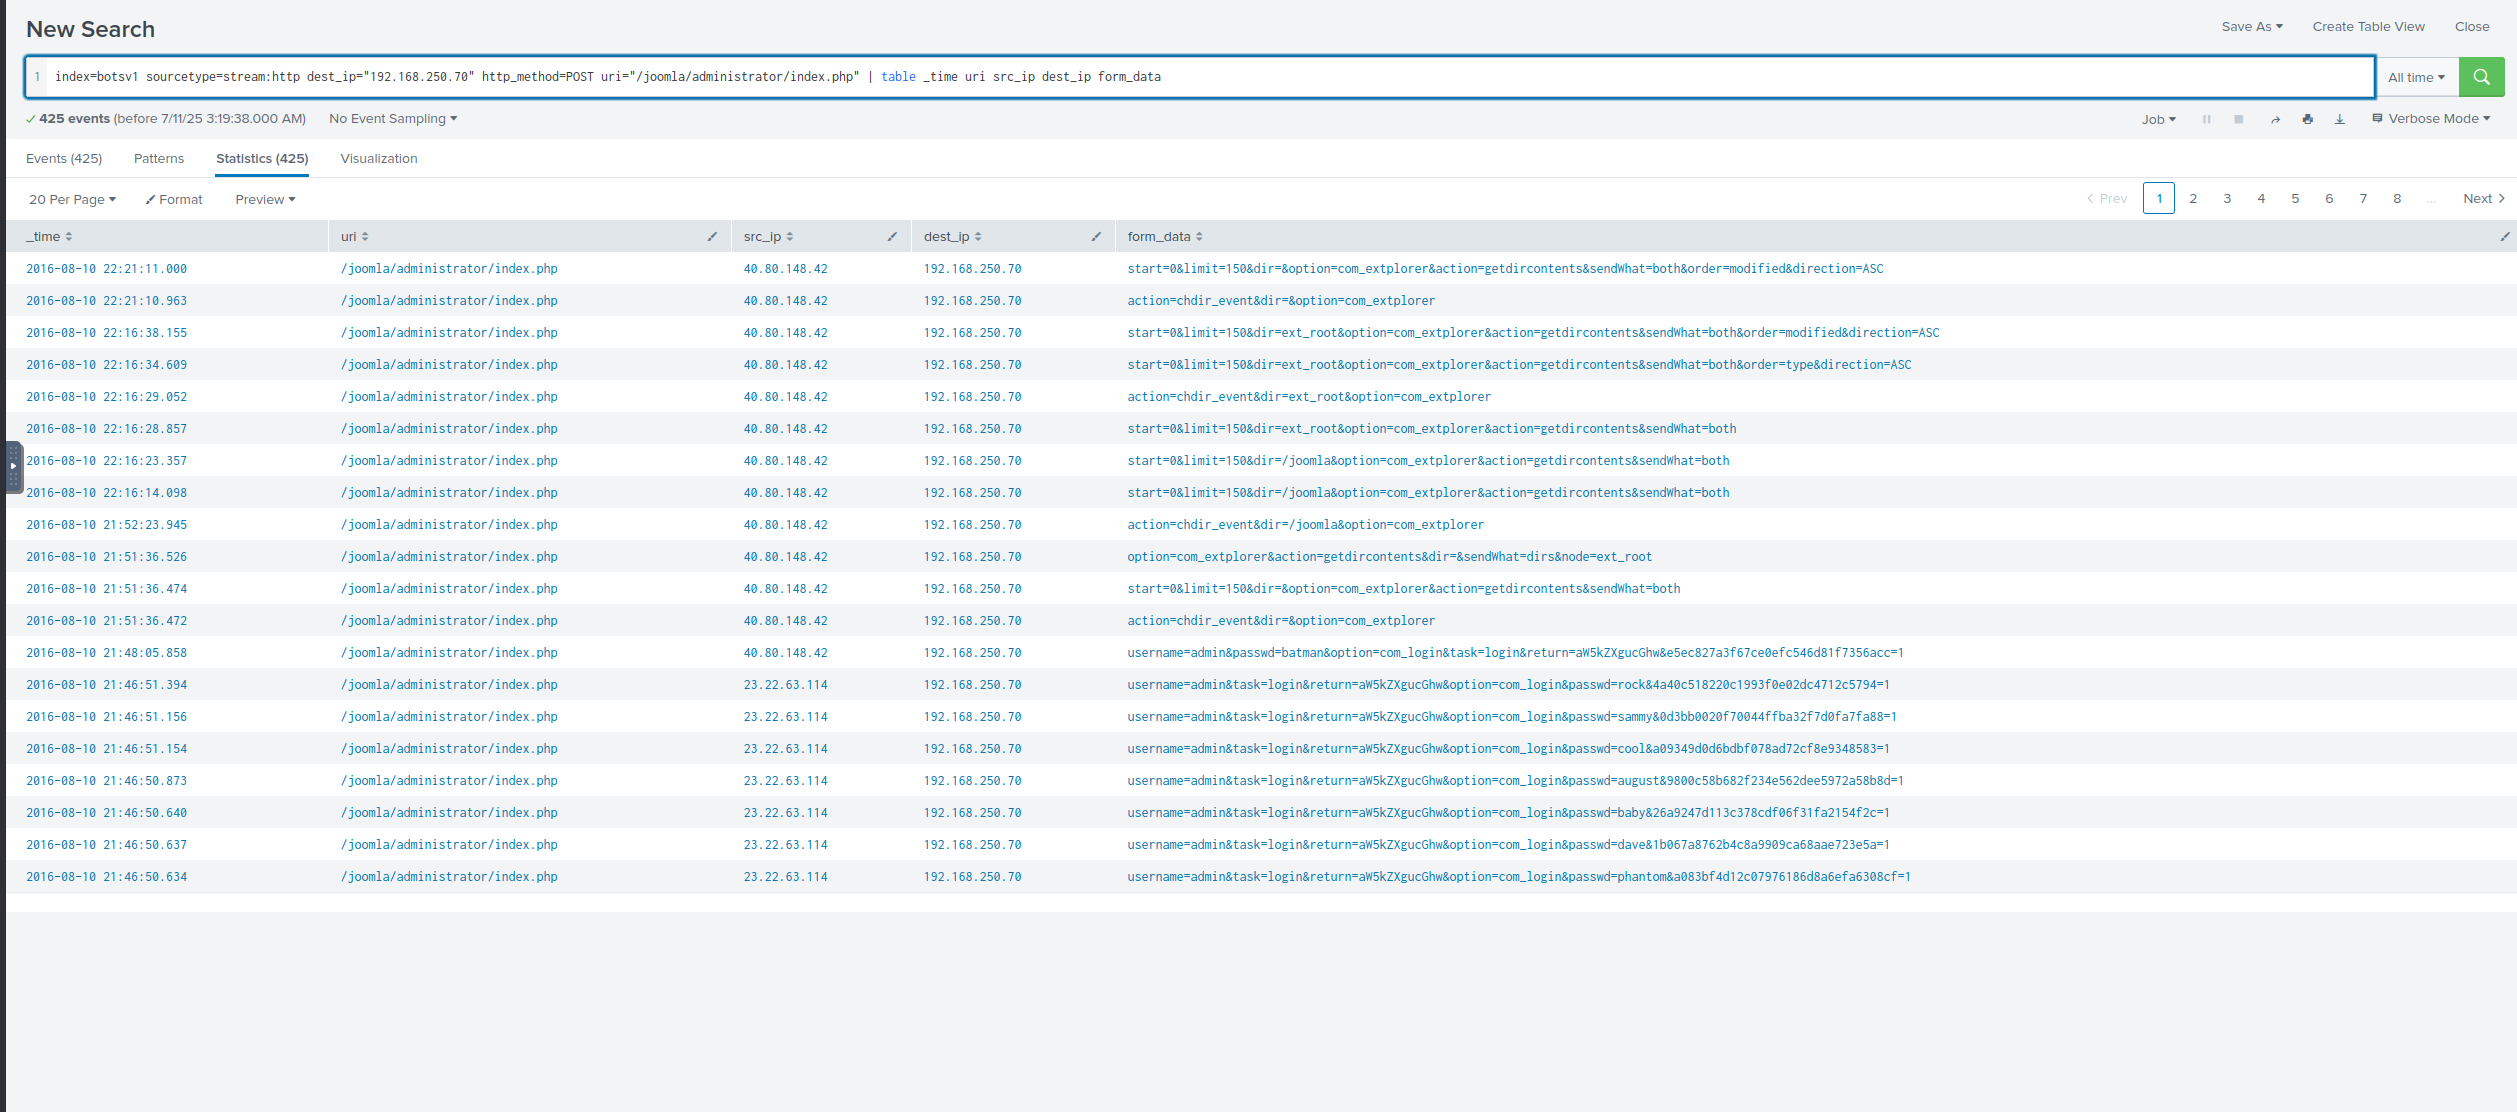Viewport: 2517px width, 1112px height.
Task: Click form_data containing passwd=baby
Action: tap(1508, 813)
